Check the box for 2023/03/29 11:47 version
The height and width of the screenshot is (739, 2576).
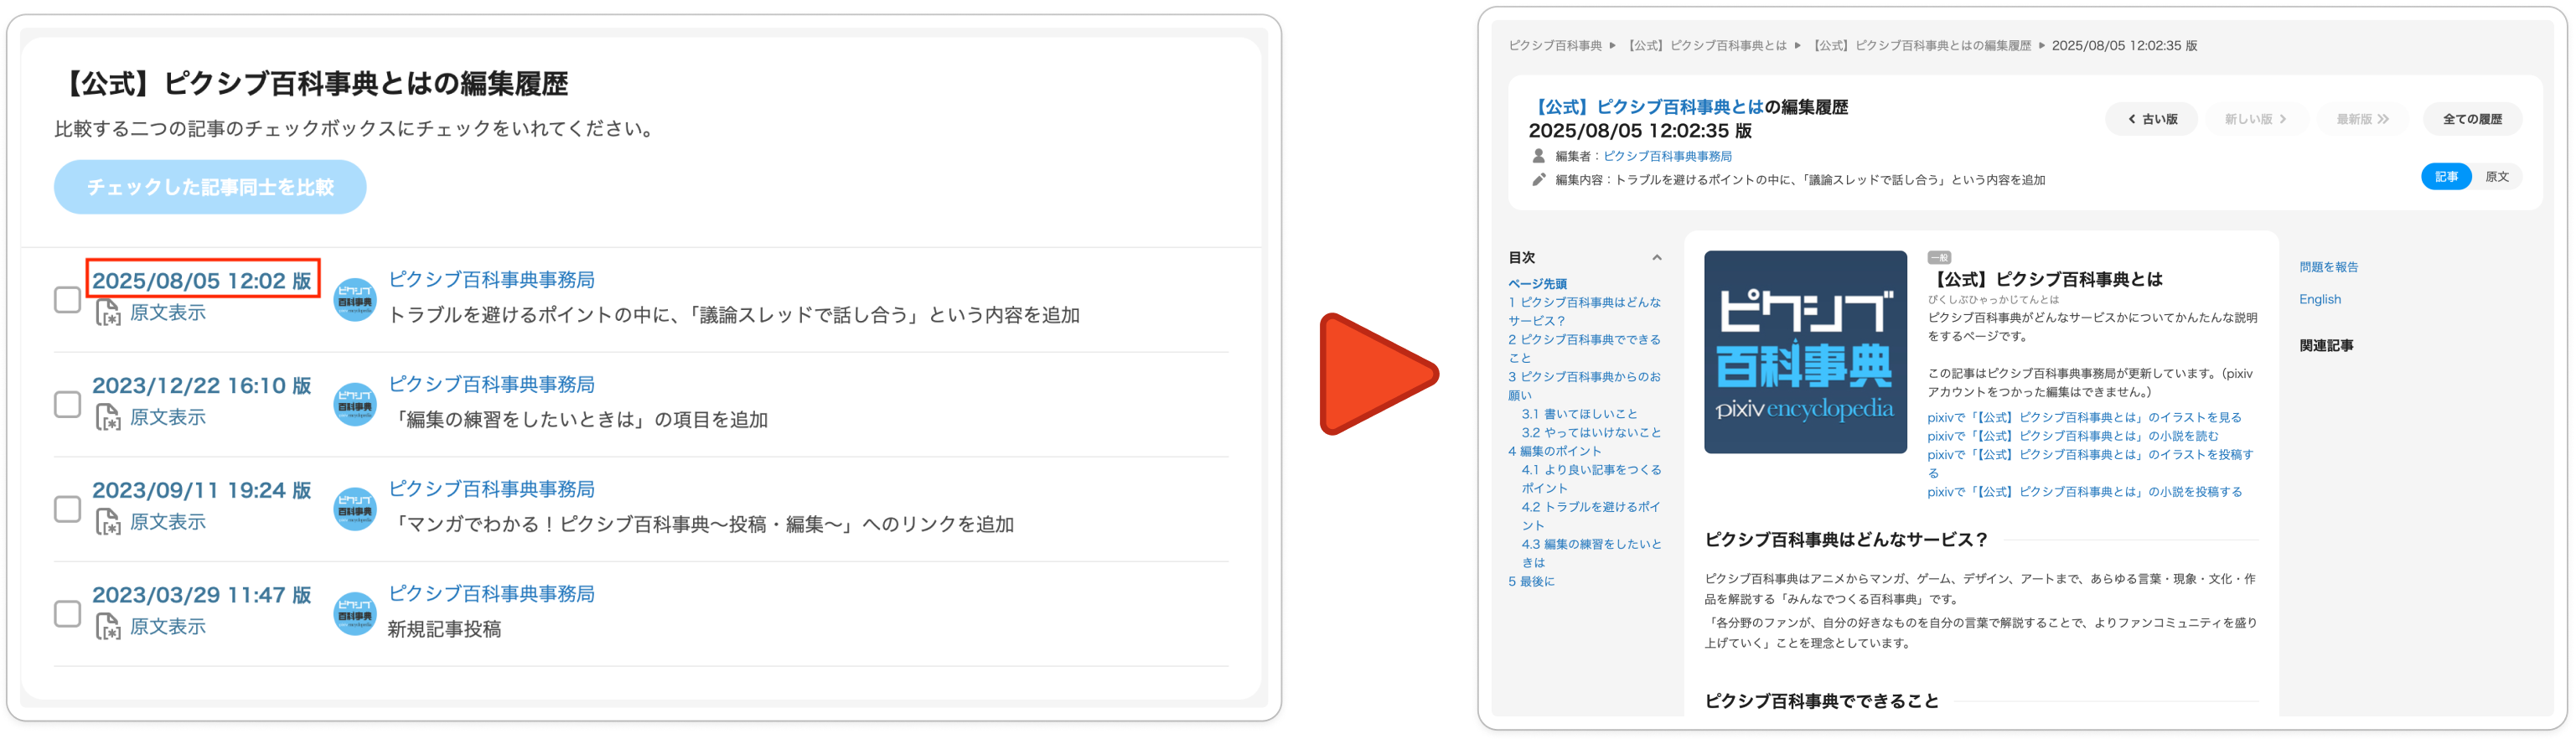pyautogui.click(x=67, y=613)
